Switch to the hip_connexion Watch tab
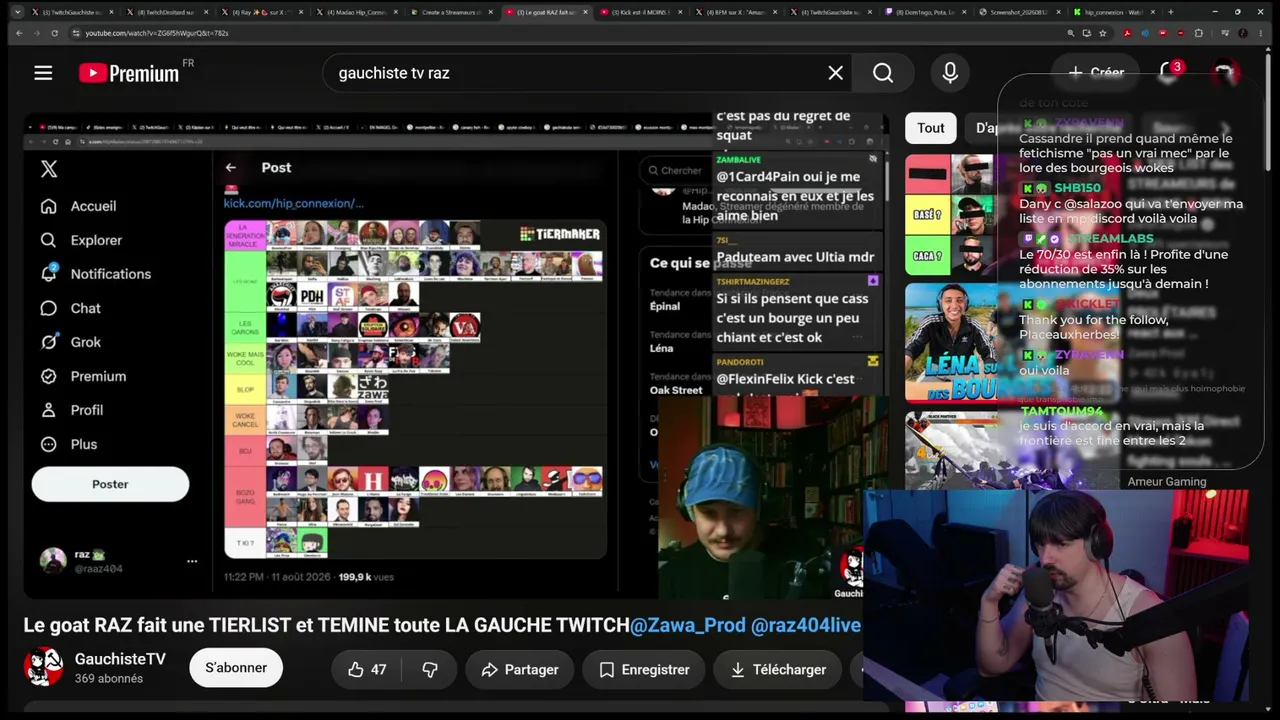This screenshot has width=1280, height=720. point(1113,12)
